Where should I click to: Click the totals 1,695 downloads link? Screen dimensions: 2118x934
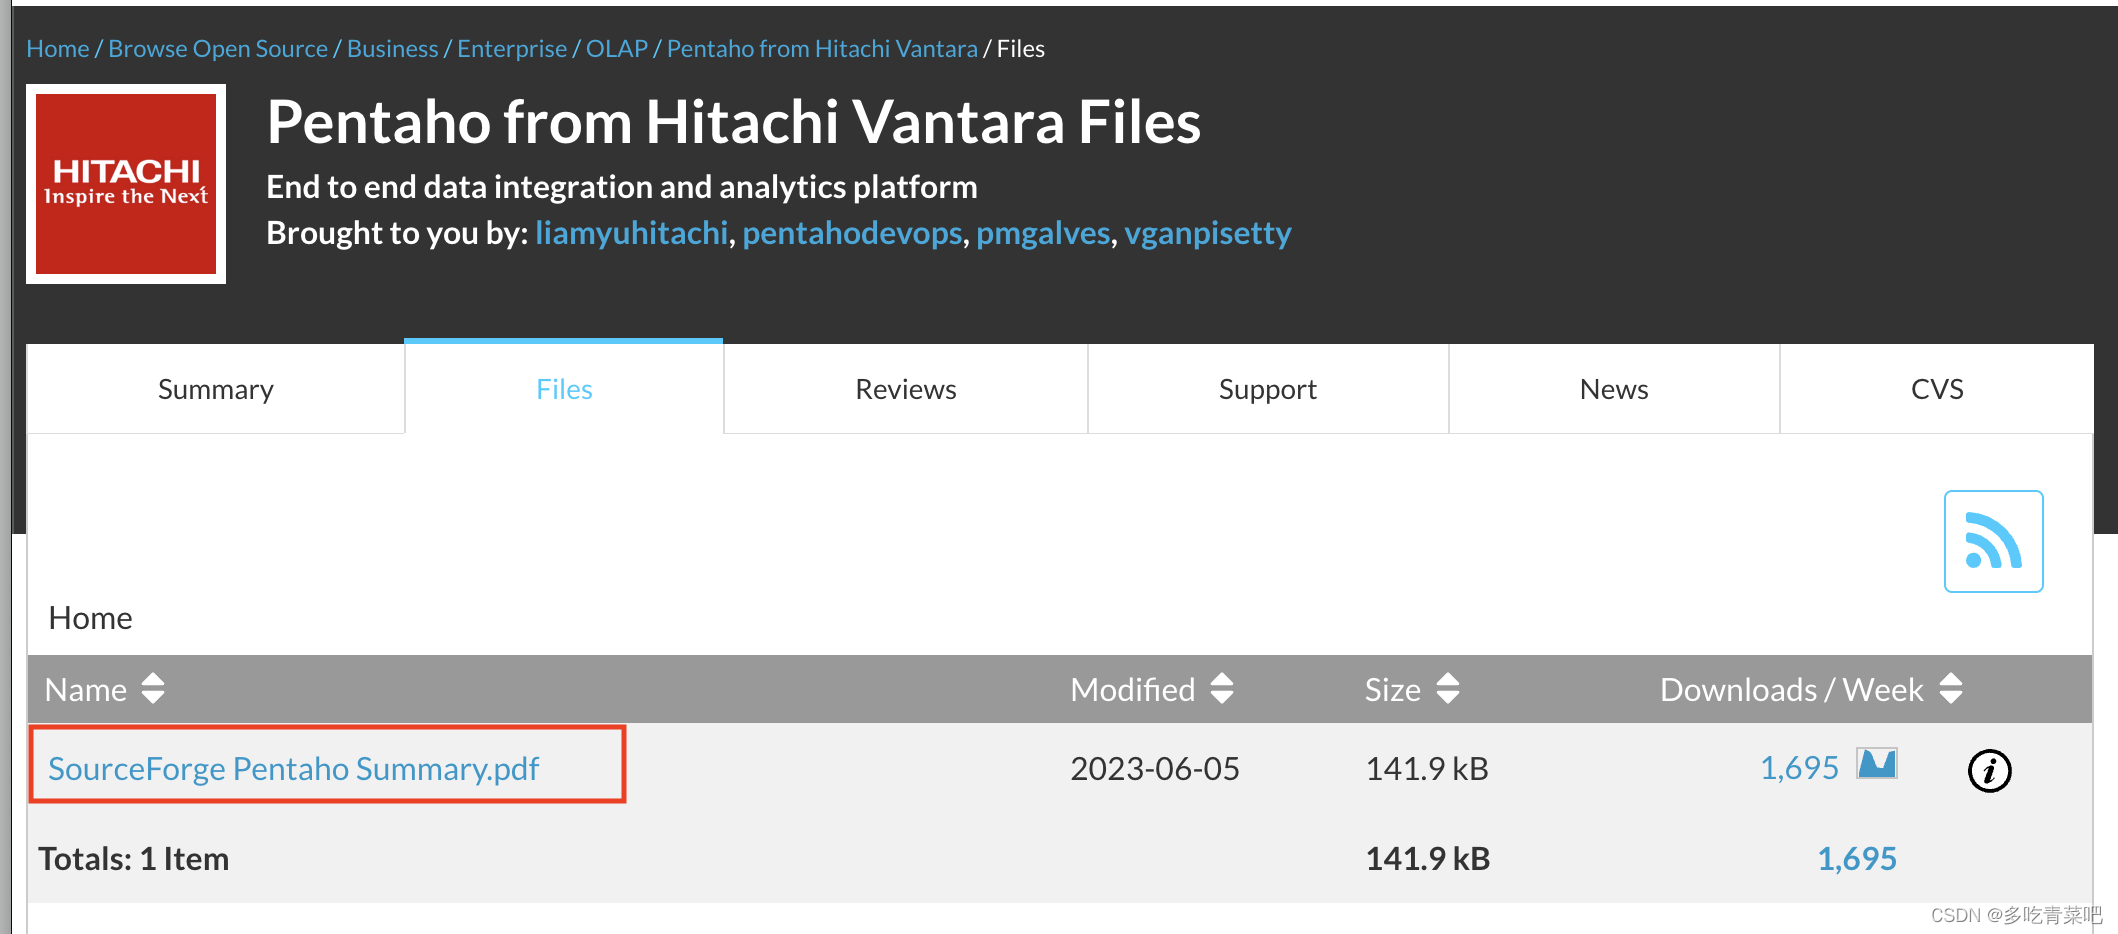pos(1857,858)
